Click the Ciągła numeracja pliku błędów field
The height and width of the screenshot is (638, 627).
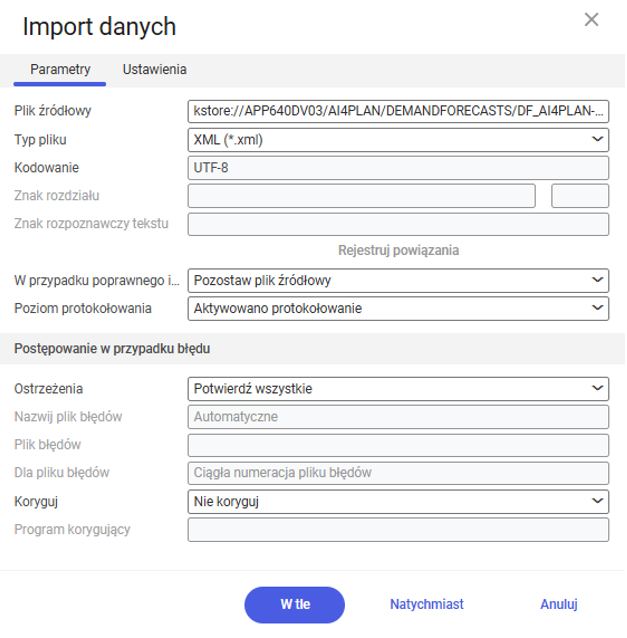[398, 473]
